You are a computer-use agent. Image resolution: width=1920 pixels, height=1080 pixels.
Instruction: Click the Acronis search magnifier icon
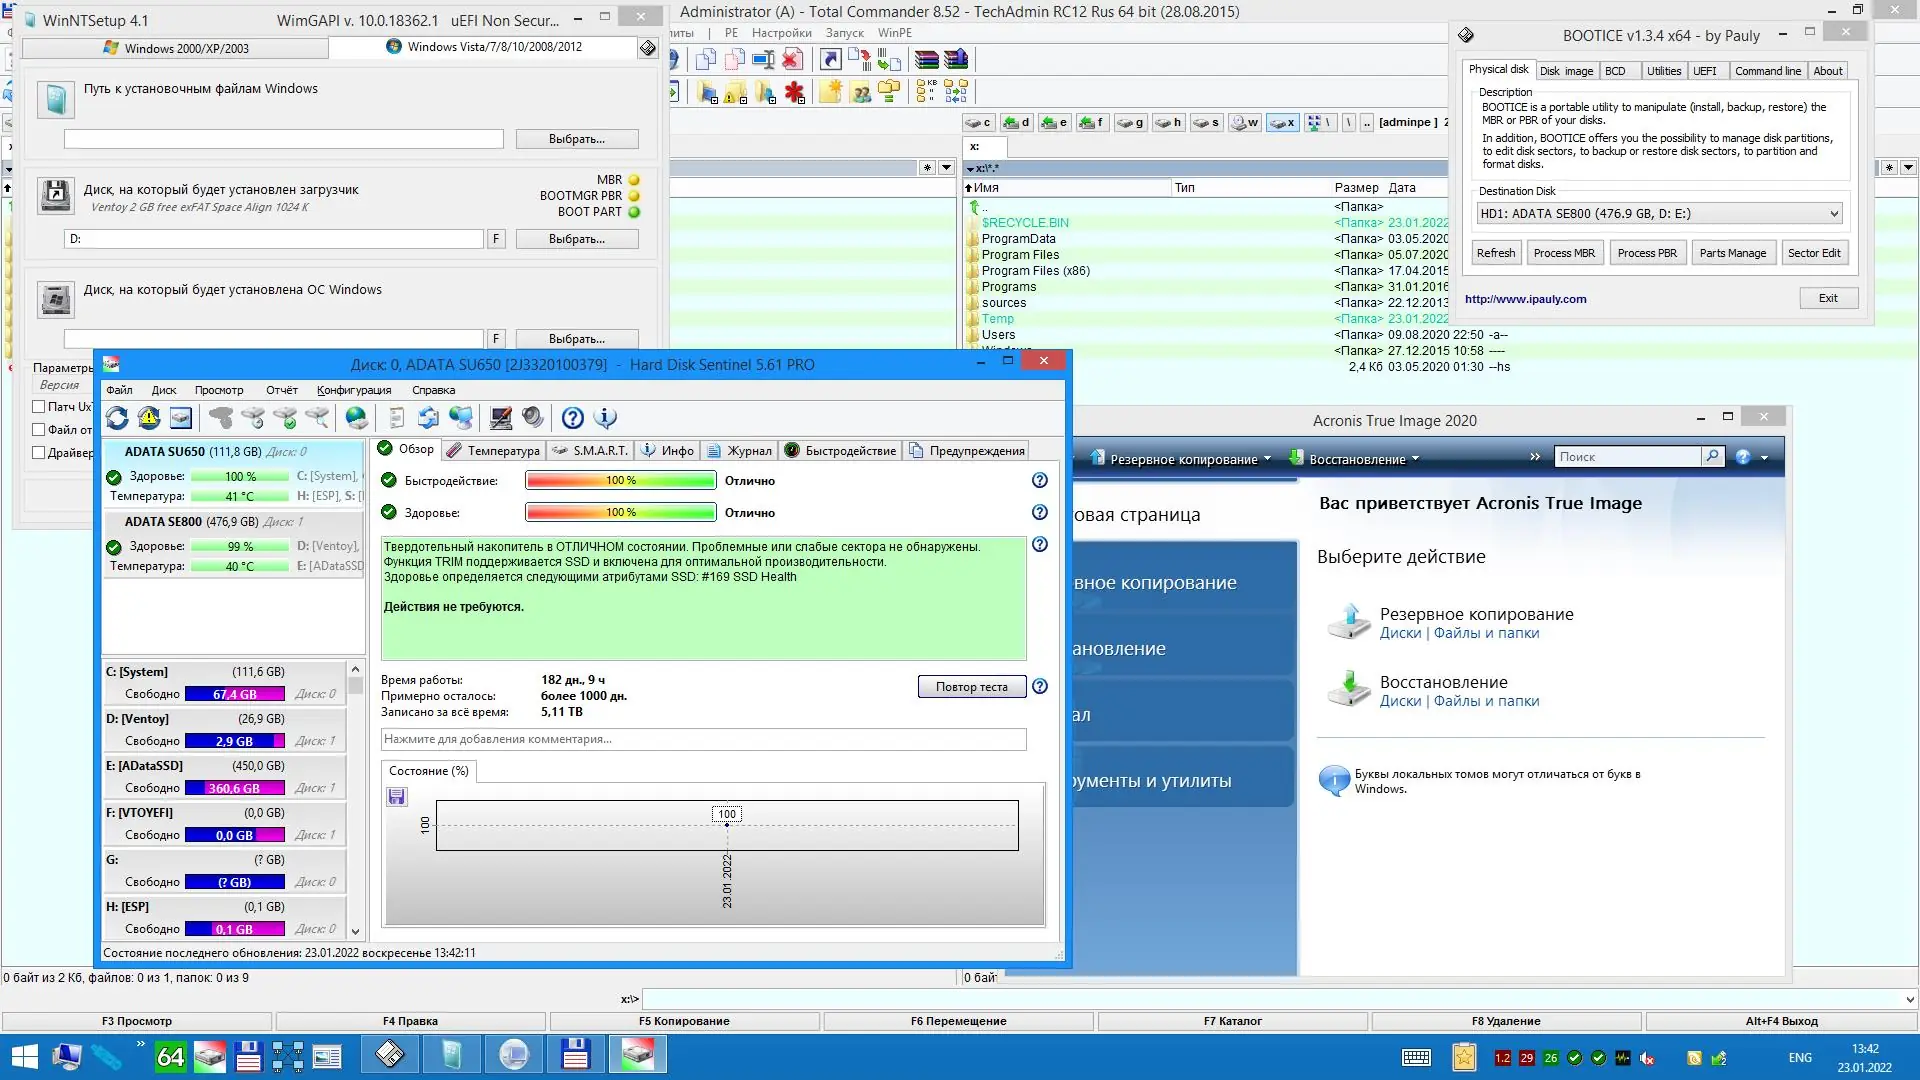(x=1712, y=457)
